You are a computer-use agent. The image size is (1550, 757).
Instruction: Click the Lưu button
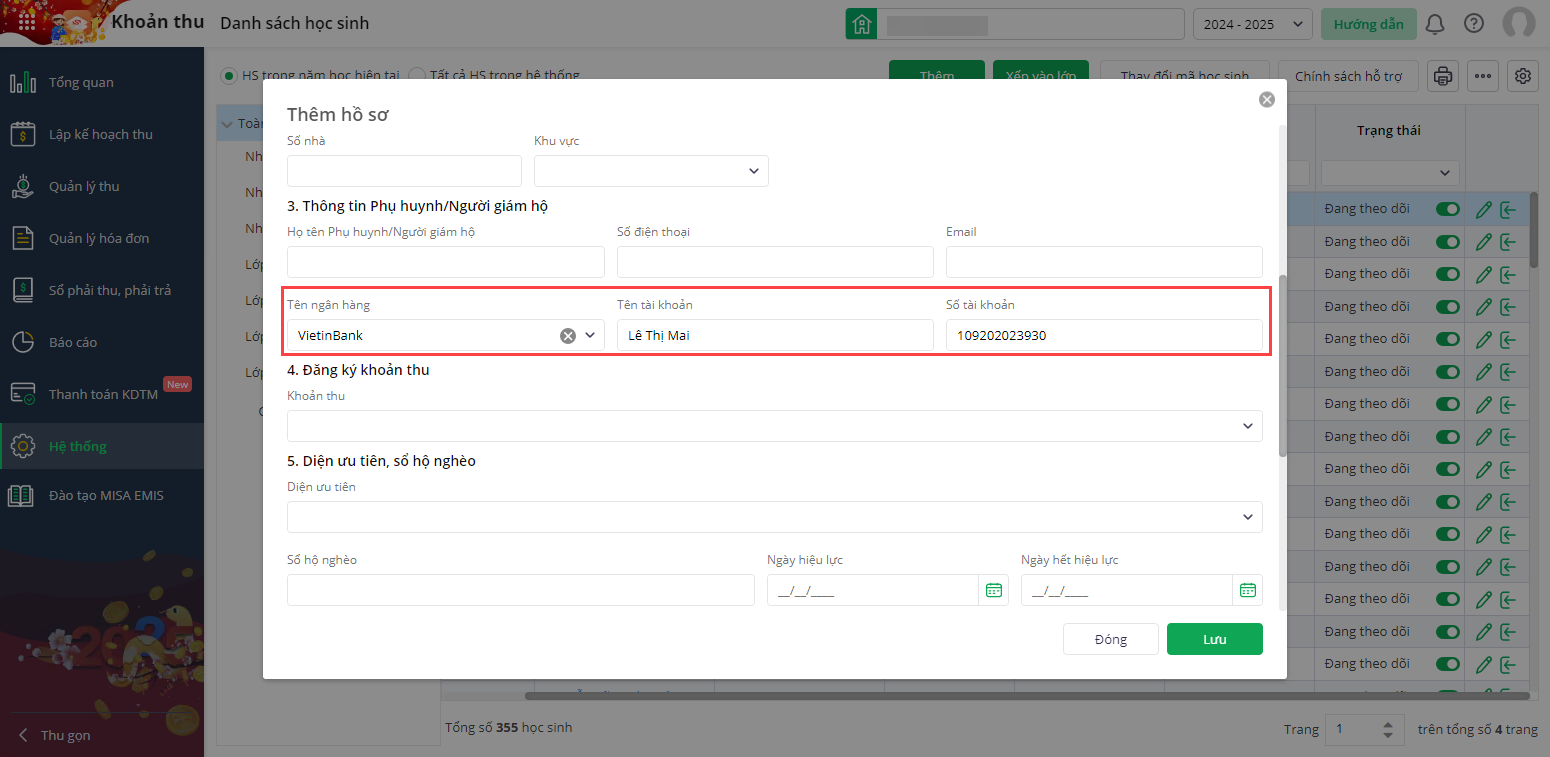pos(1214,639)
